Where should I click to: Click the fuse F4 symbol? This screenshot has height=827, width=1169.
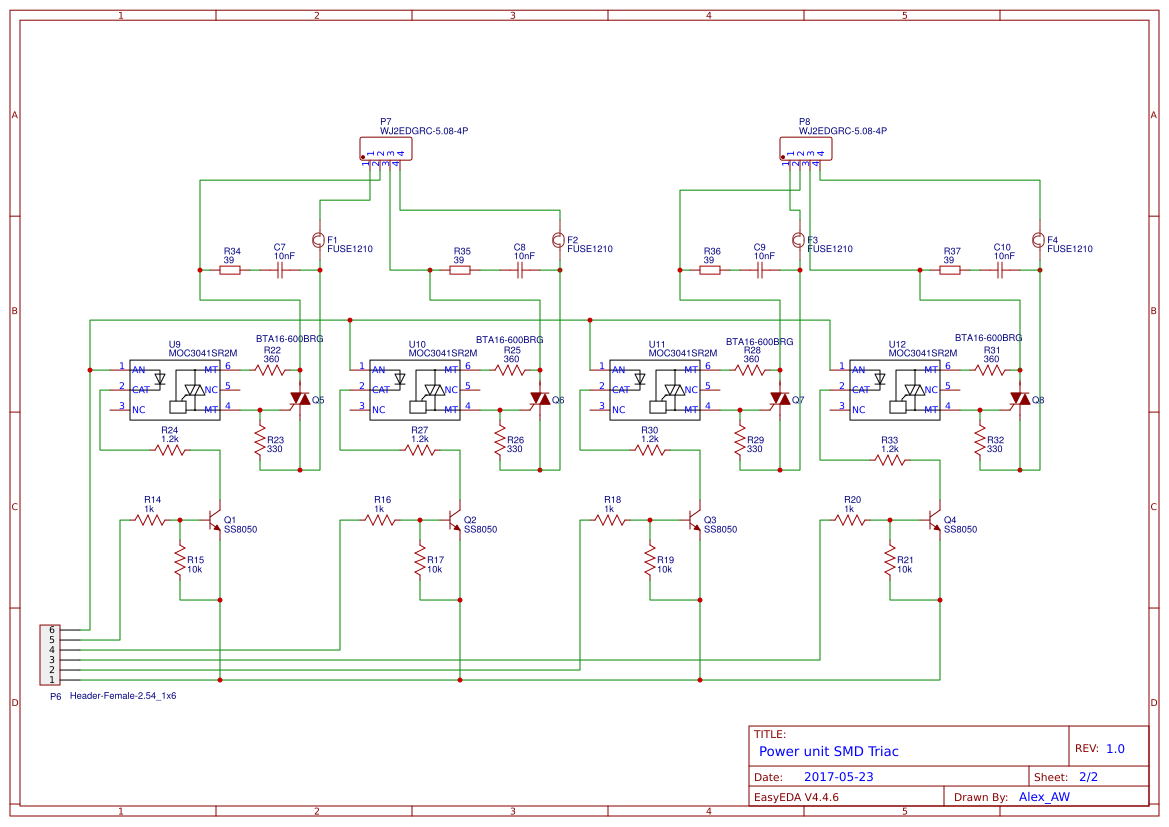click(1039, 240)
